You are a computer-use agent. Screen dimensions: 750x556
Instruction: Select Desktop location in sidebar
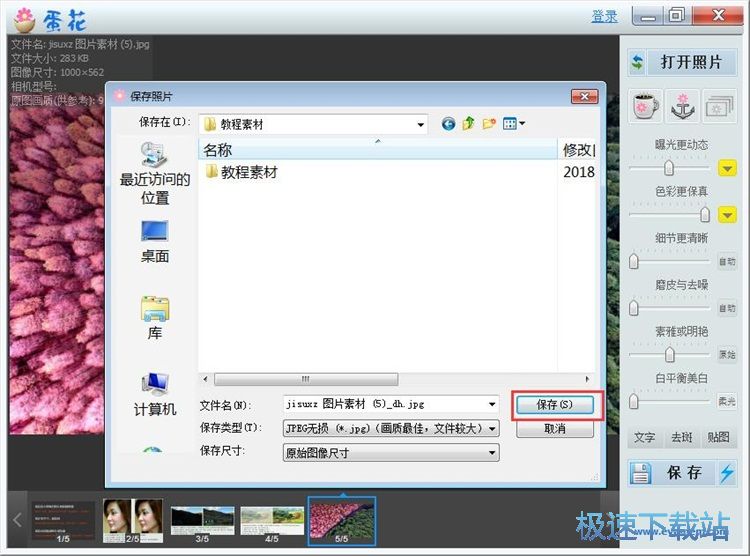click(x=154, y=240)
